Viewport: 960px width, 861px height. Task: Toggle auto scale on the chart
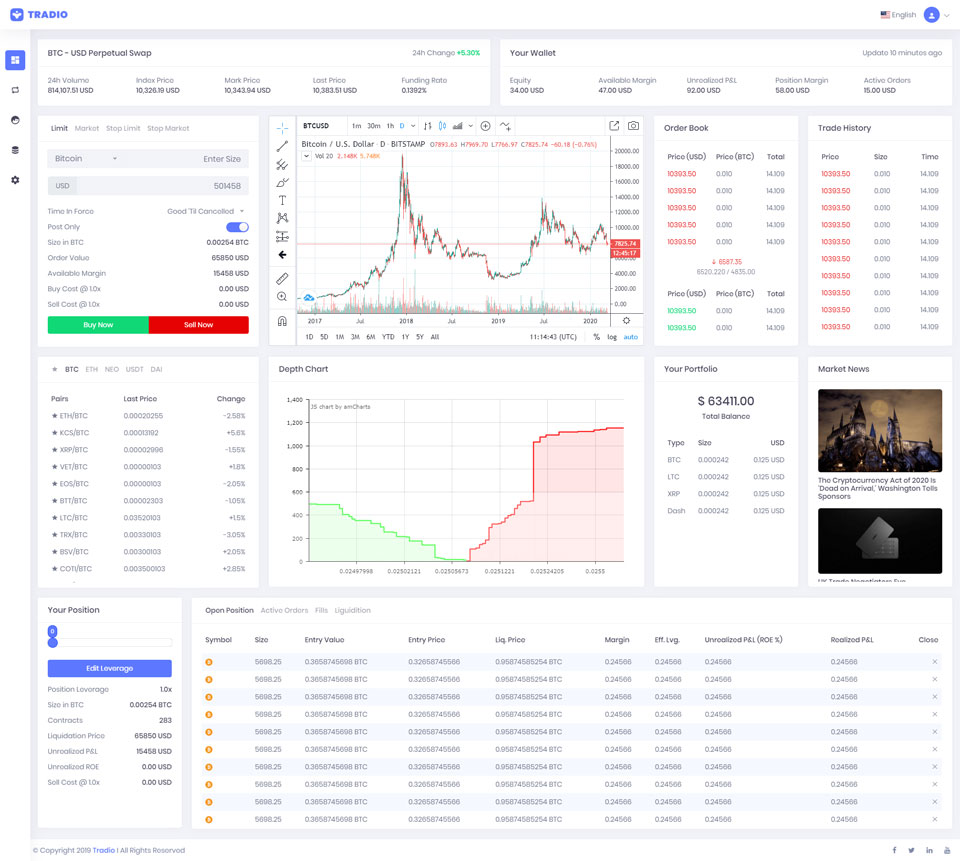[630, 337]
